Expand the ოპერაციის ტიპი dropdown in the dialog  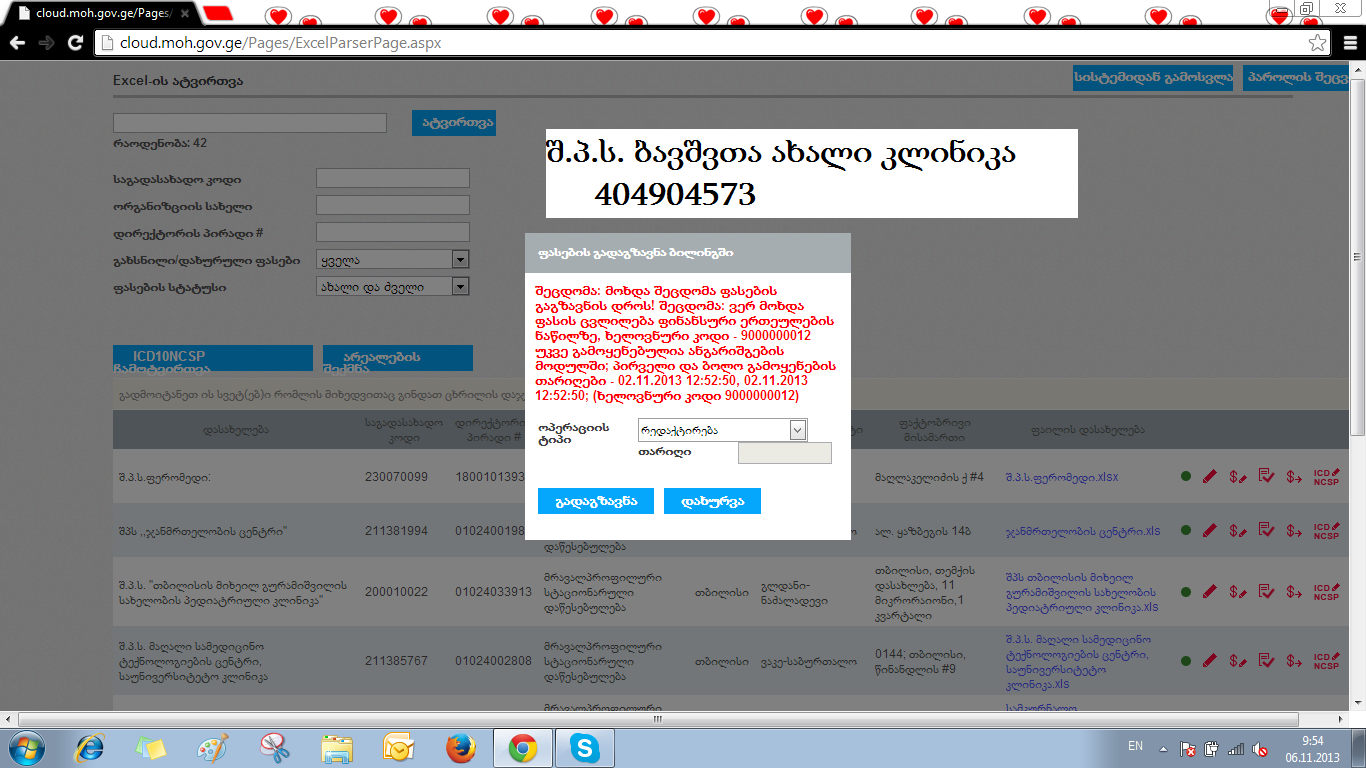click(x=797, y=430)
